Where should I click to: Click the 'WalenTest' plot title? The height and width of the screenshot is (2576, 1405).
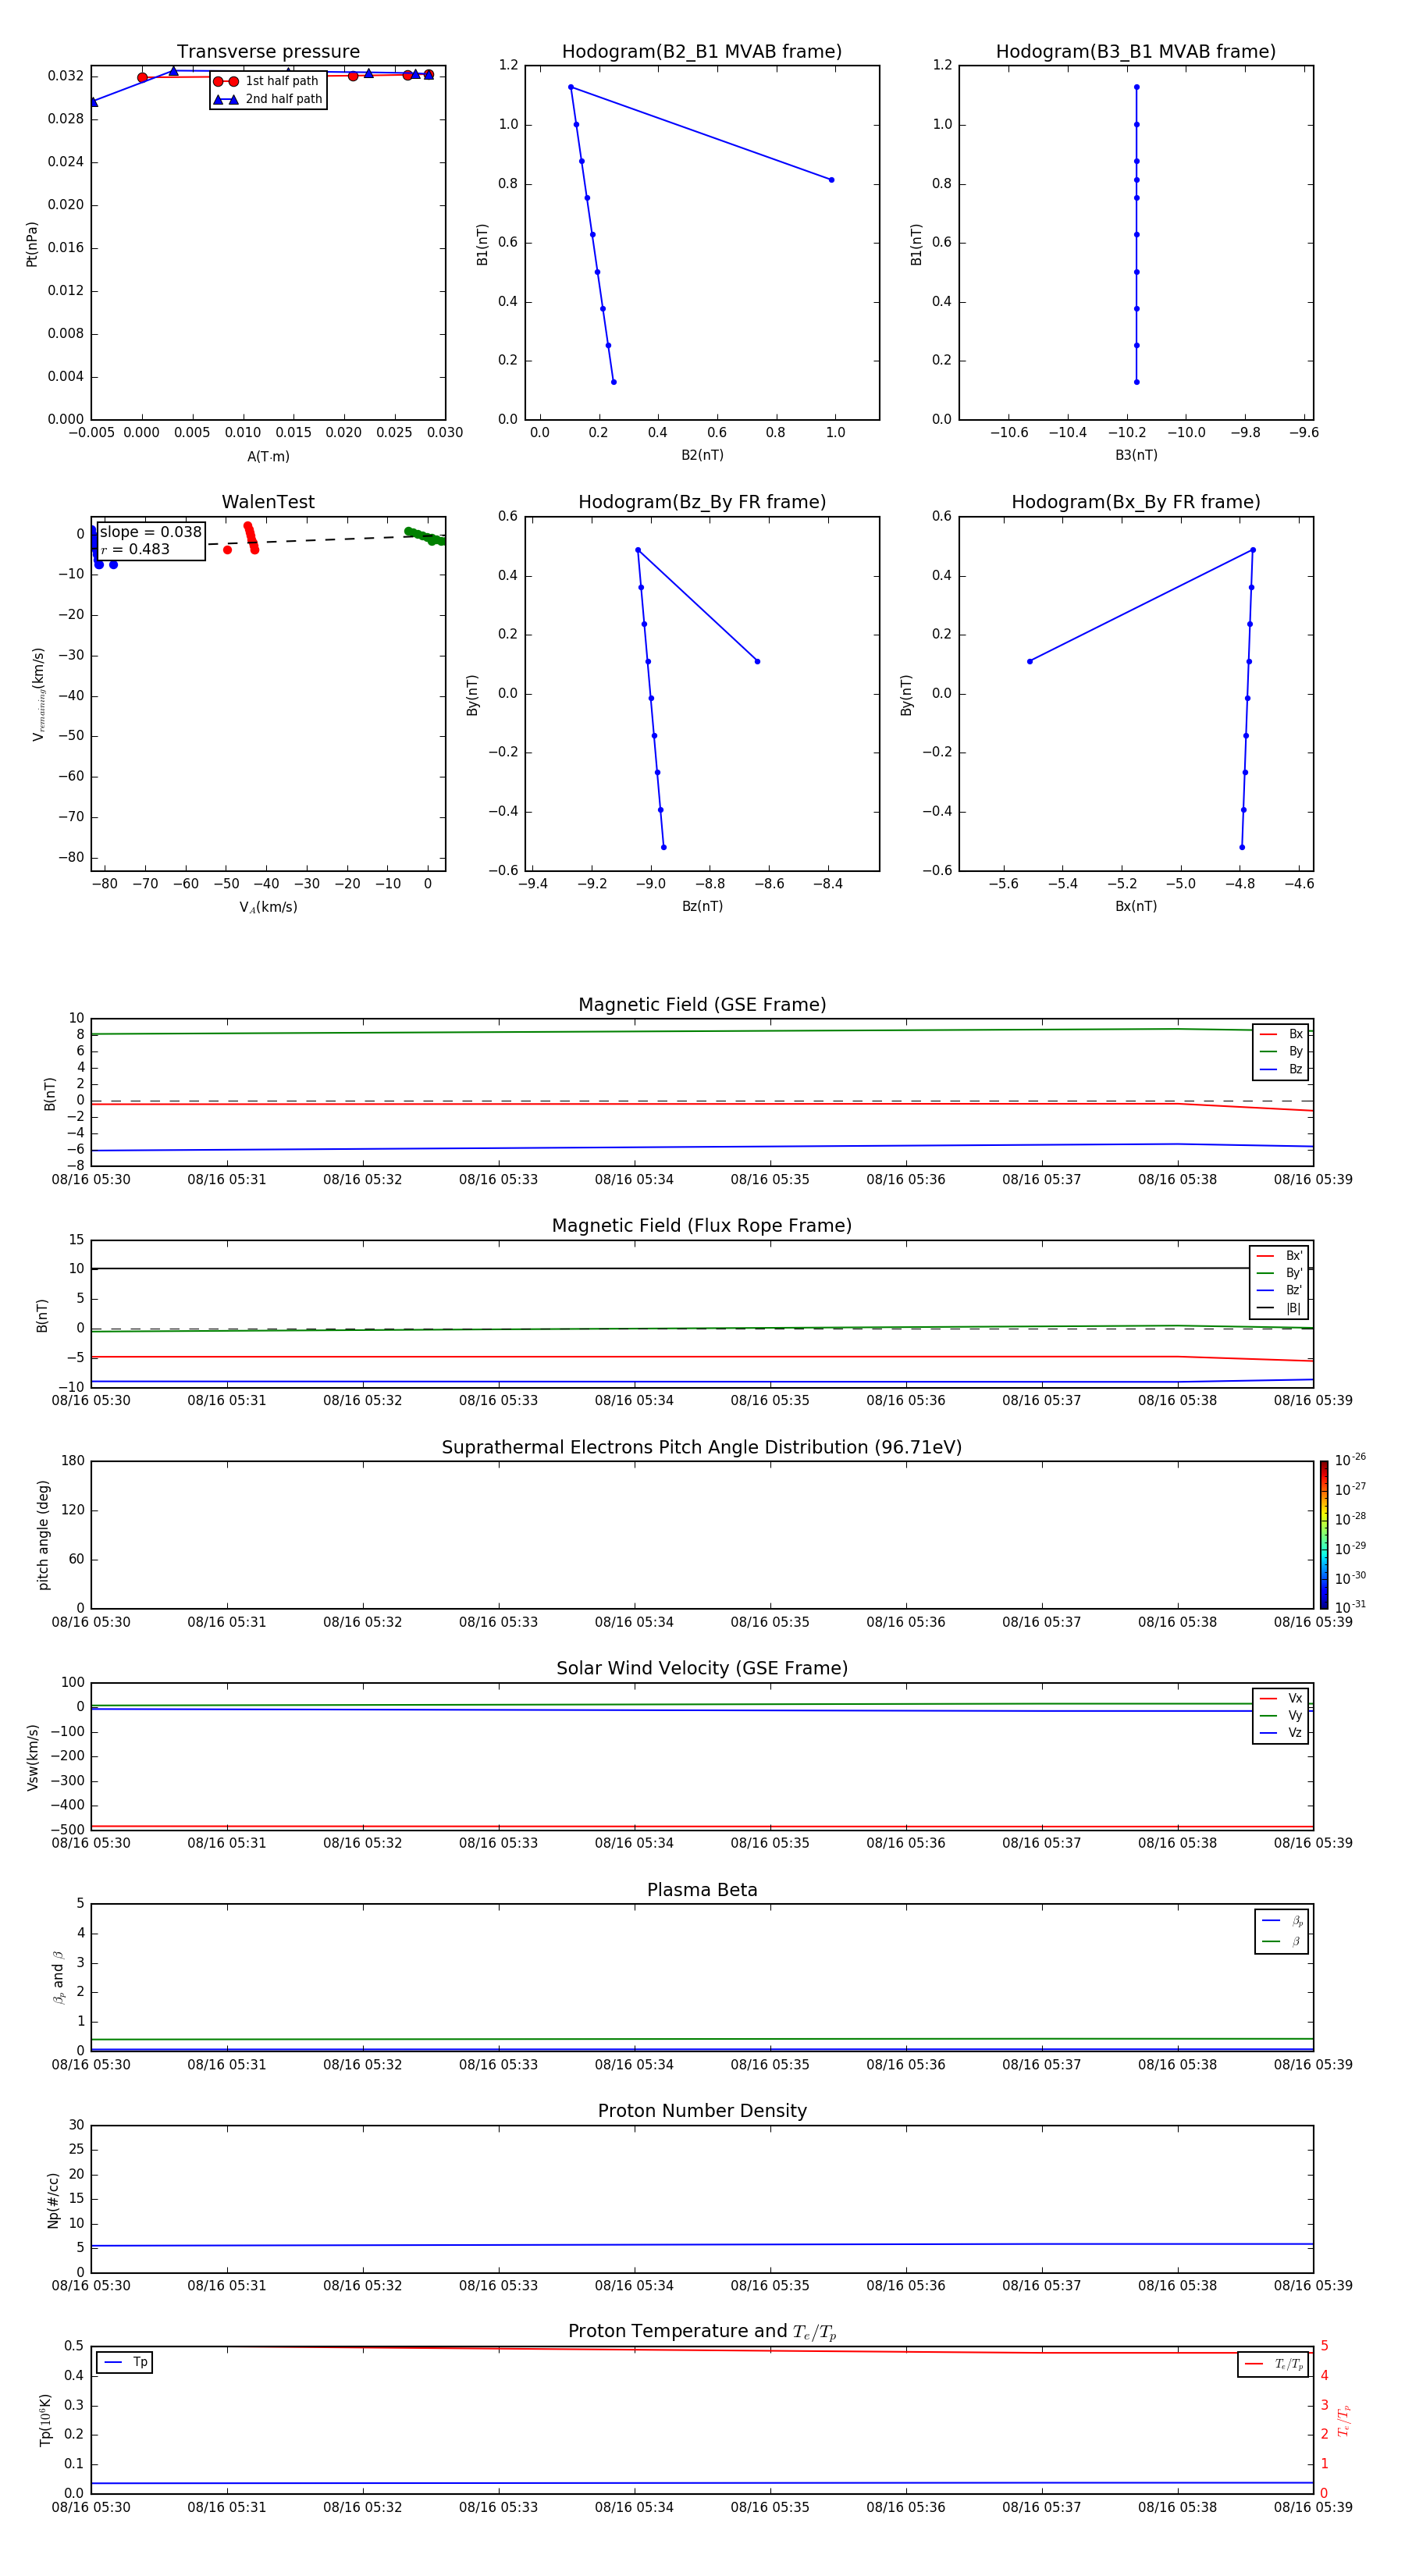tap(268, 502)
